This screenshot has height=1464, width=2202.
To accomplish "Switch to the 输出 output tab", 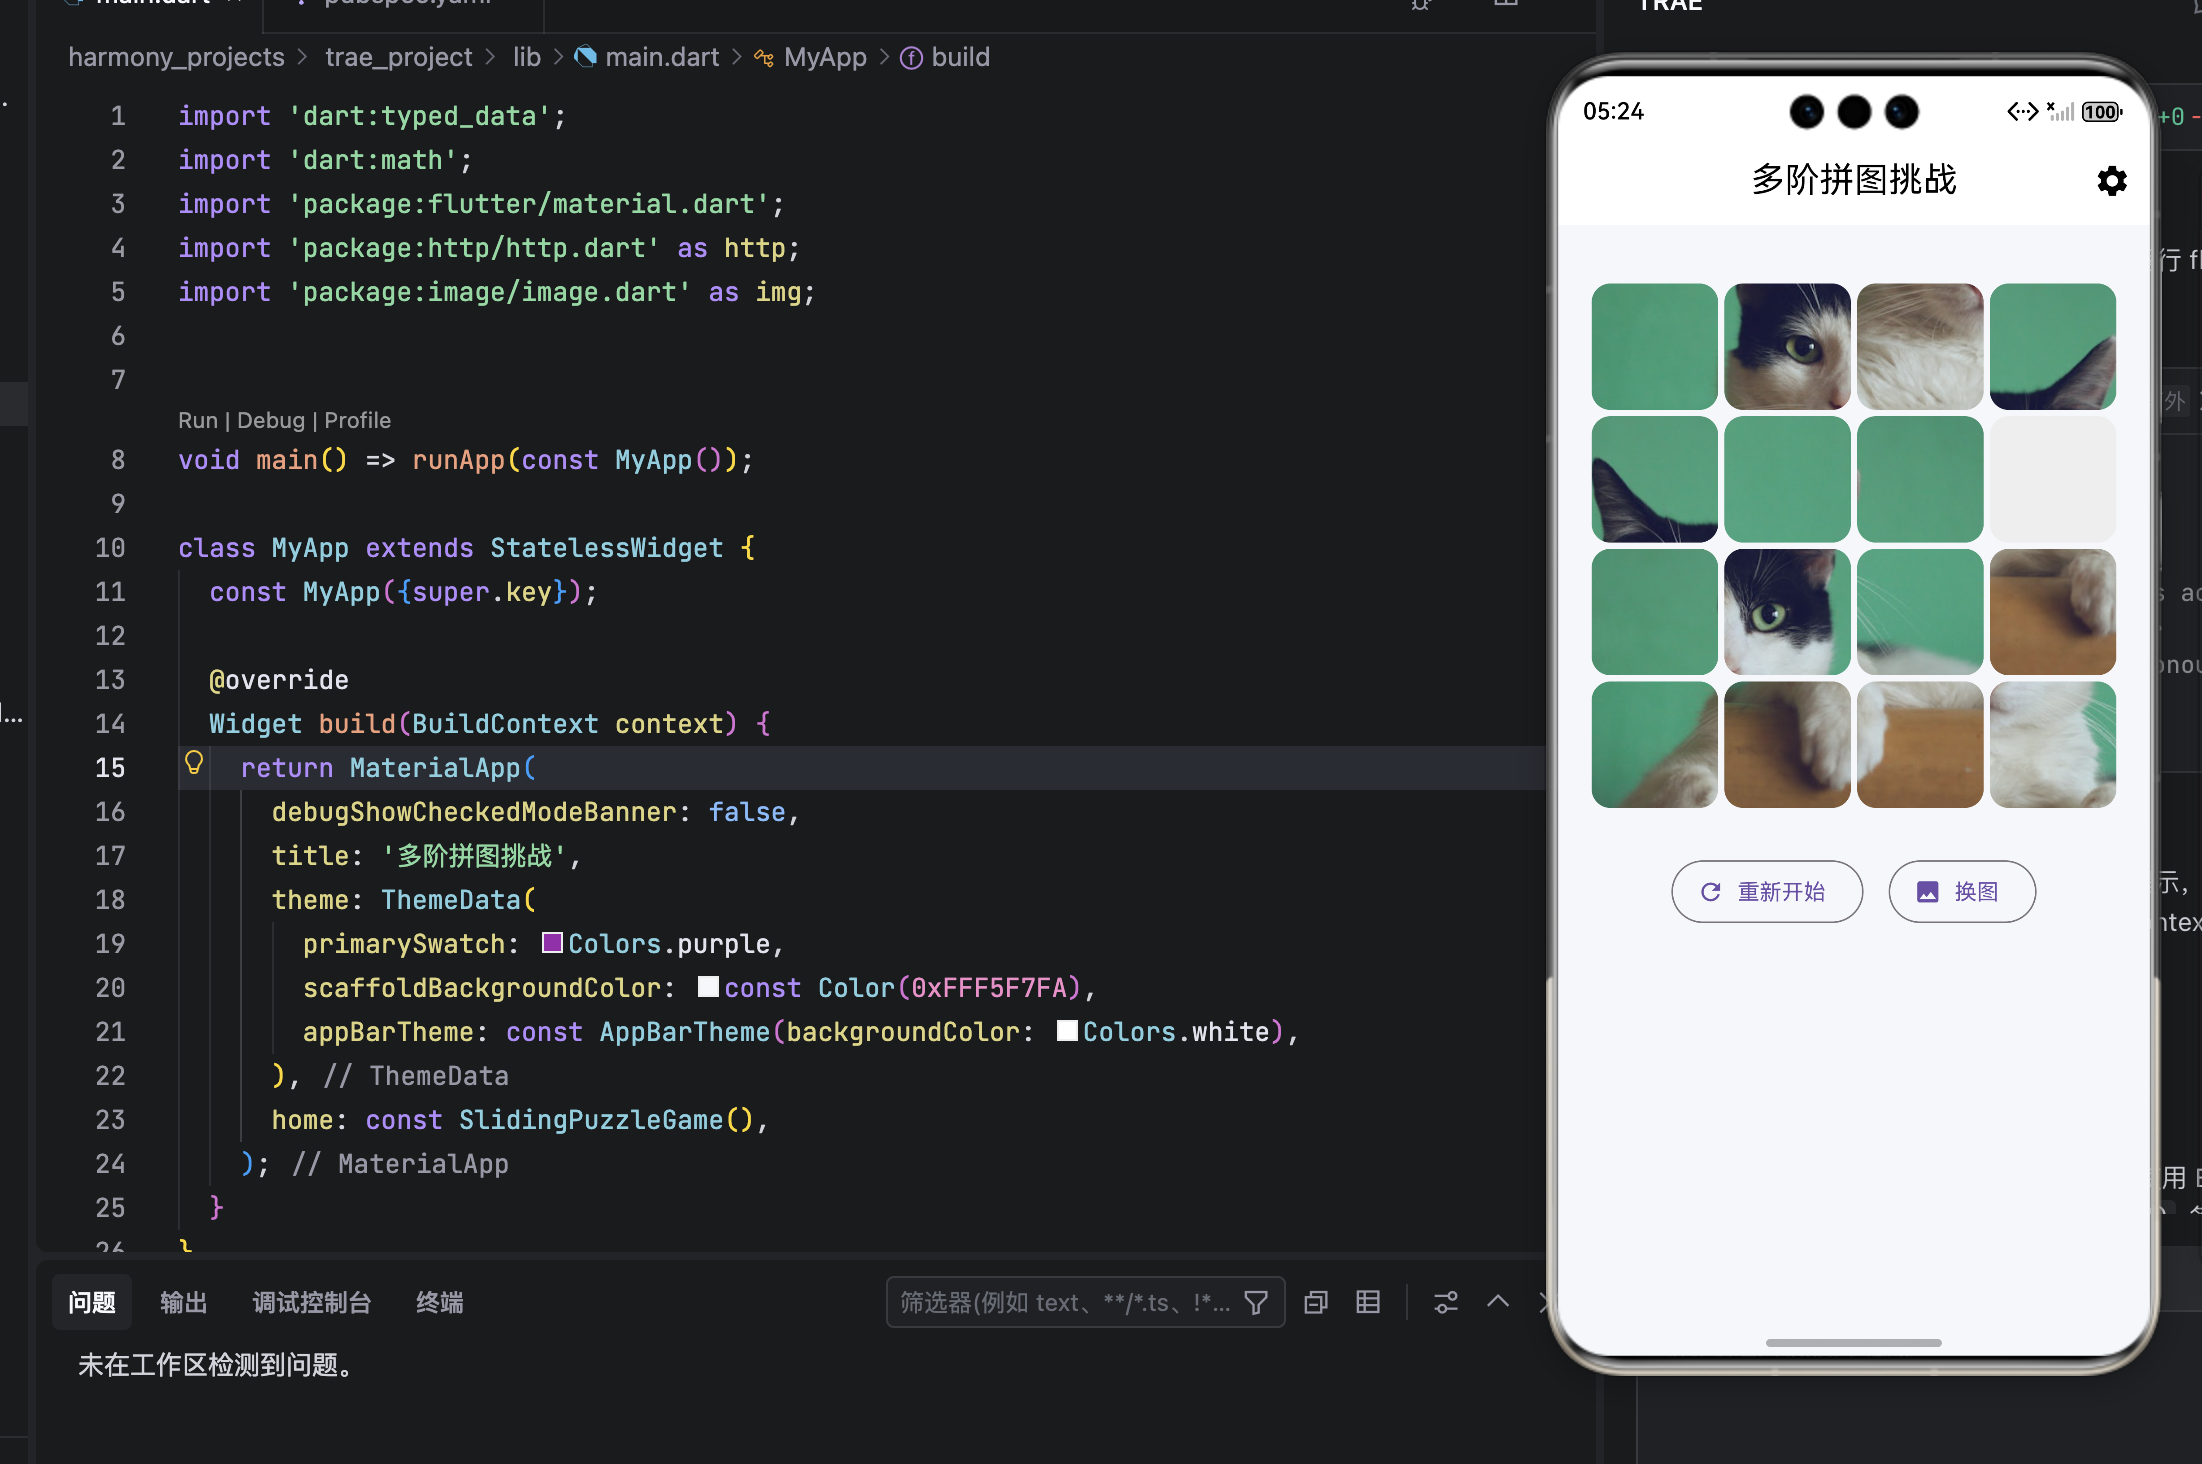I will (183, 1303).
